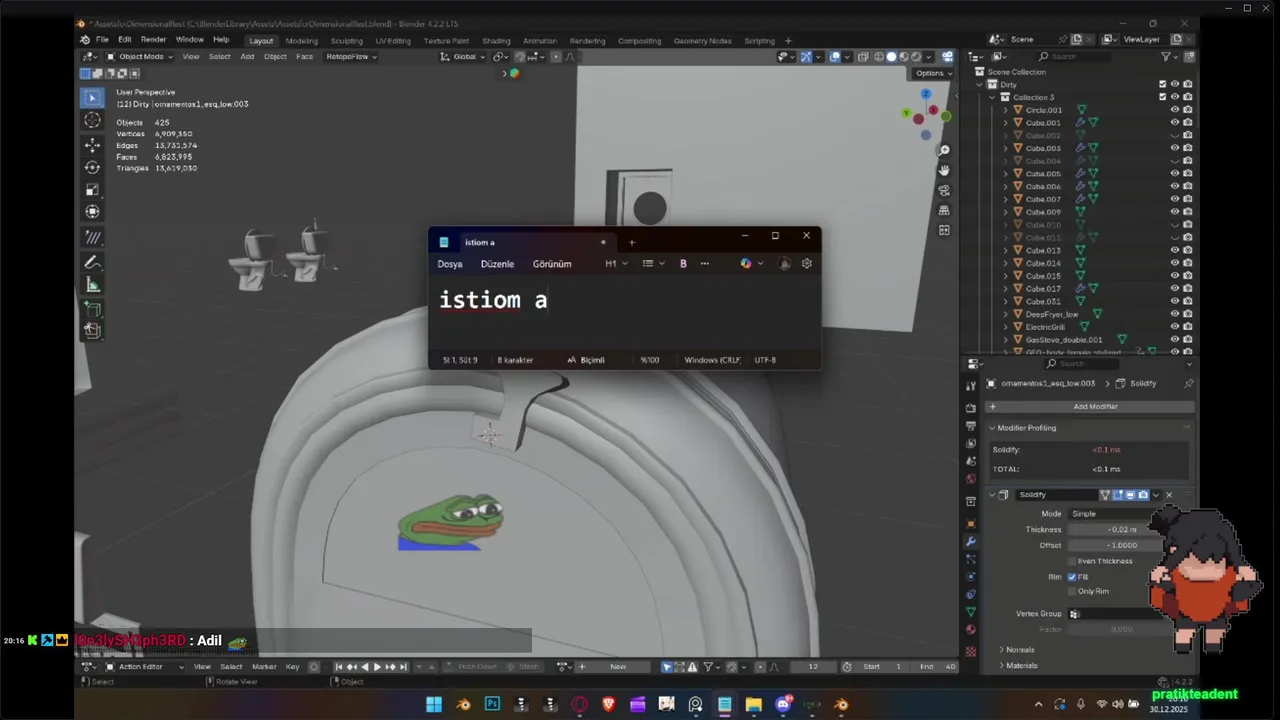Add a new tab in Notepad
The height and width of the screenshot is (720, 1280).
tap(631, 242)
